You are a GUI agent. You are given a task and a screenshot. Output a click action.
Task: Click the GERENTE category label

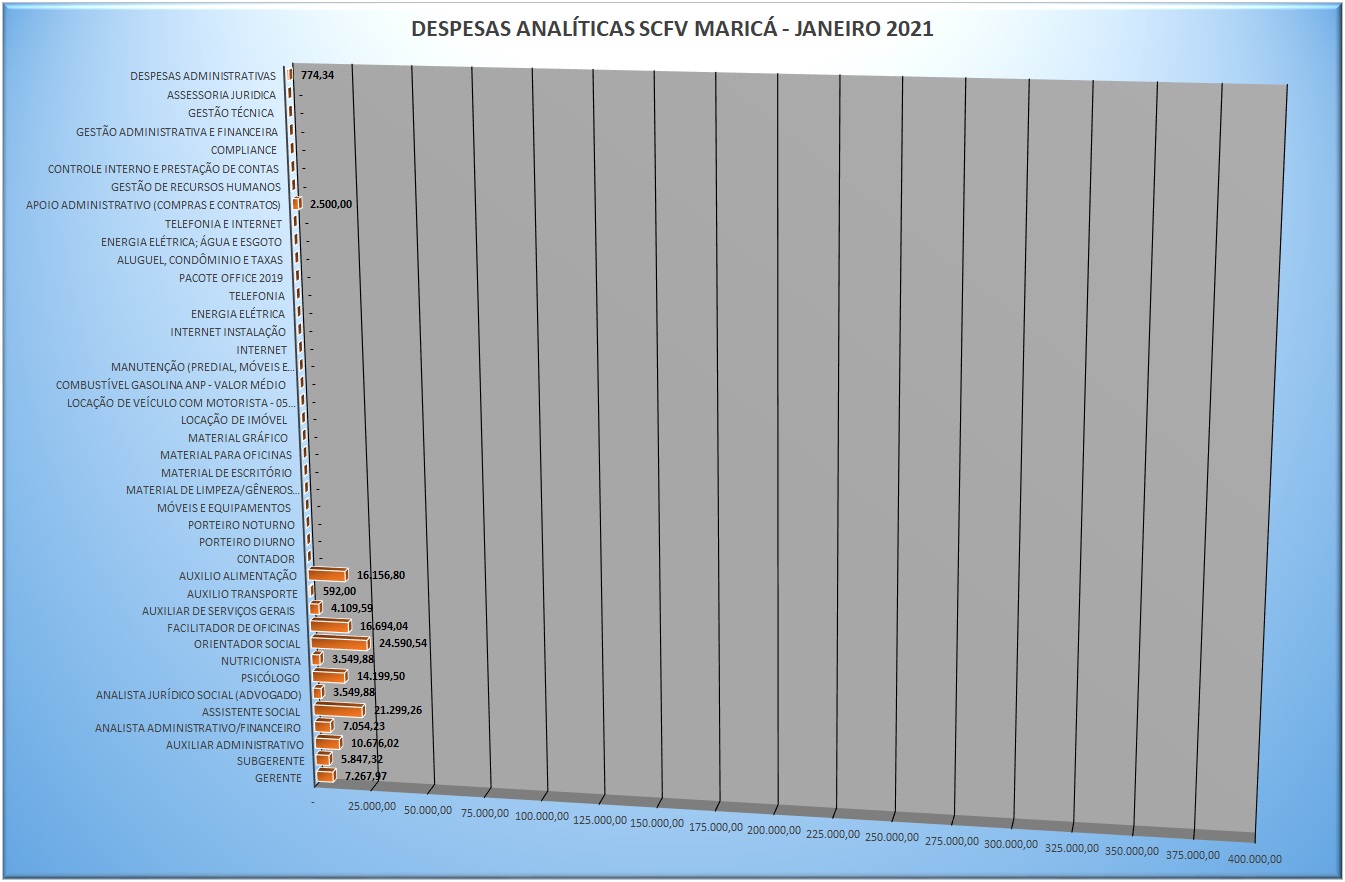pos(278,779)
